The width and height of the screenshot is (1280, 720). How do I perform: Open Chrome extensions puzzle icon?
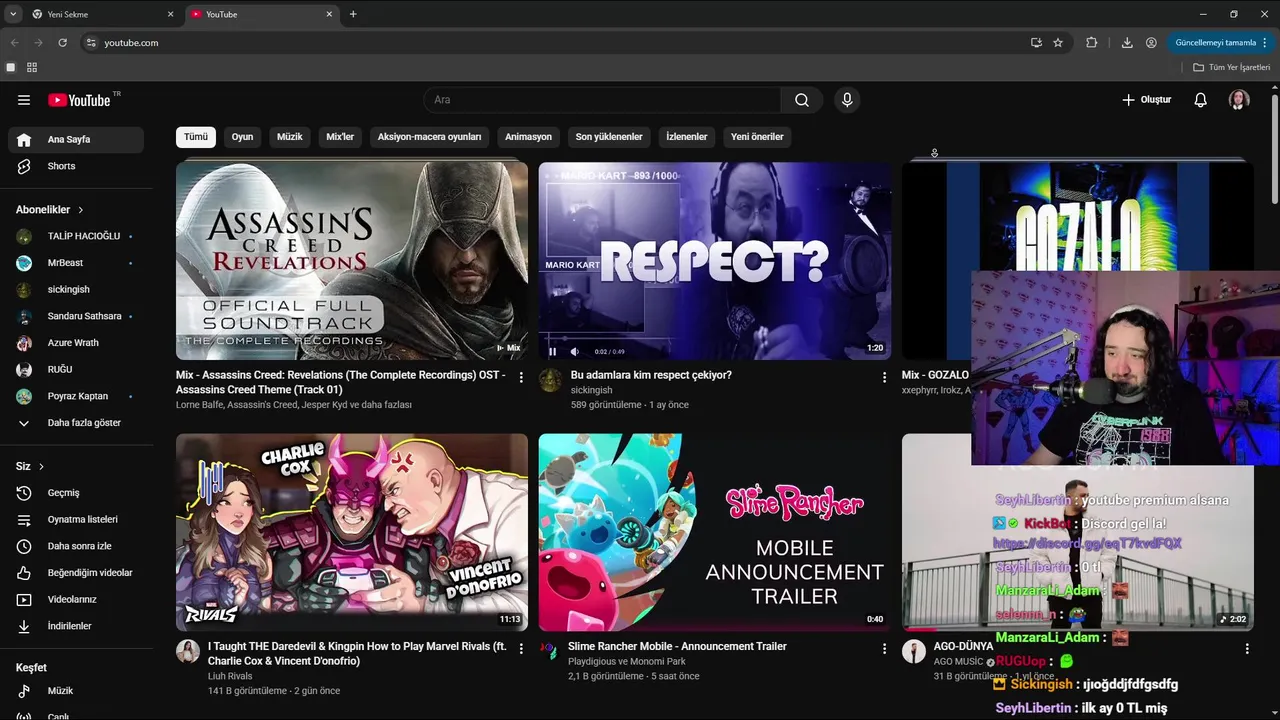click(1091, 43)
